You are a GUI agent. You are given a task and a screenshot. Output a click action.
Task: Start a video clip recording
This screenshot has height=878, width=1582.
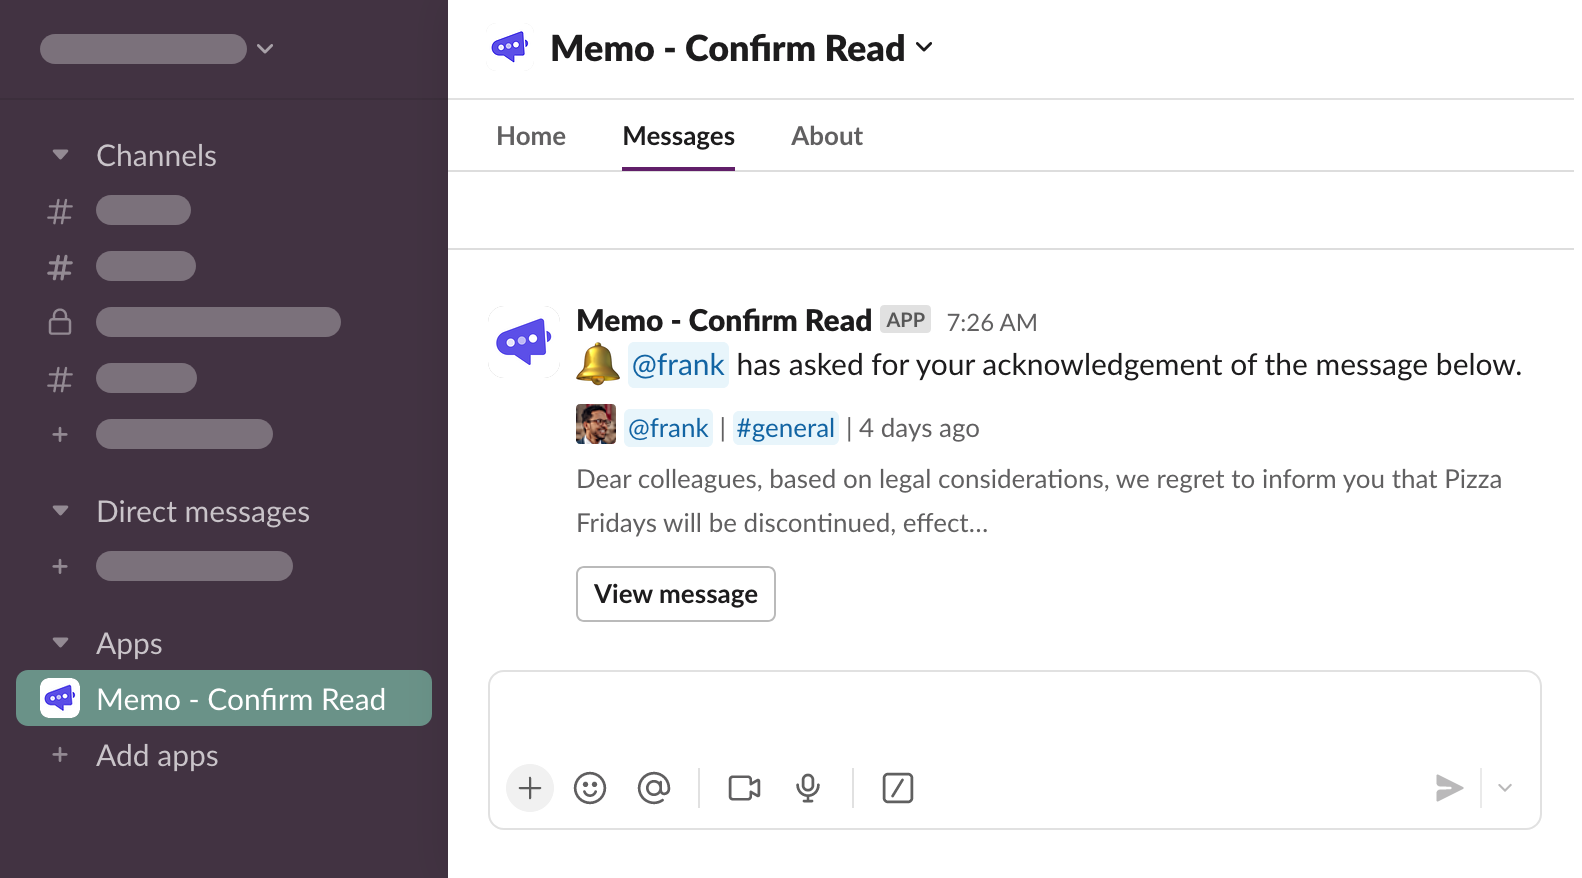pos(744,788)
